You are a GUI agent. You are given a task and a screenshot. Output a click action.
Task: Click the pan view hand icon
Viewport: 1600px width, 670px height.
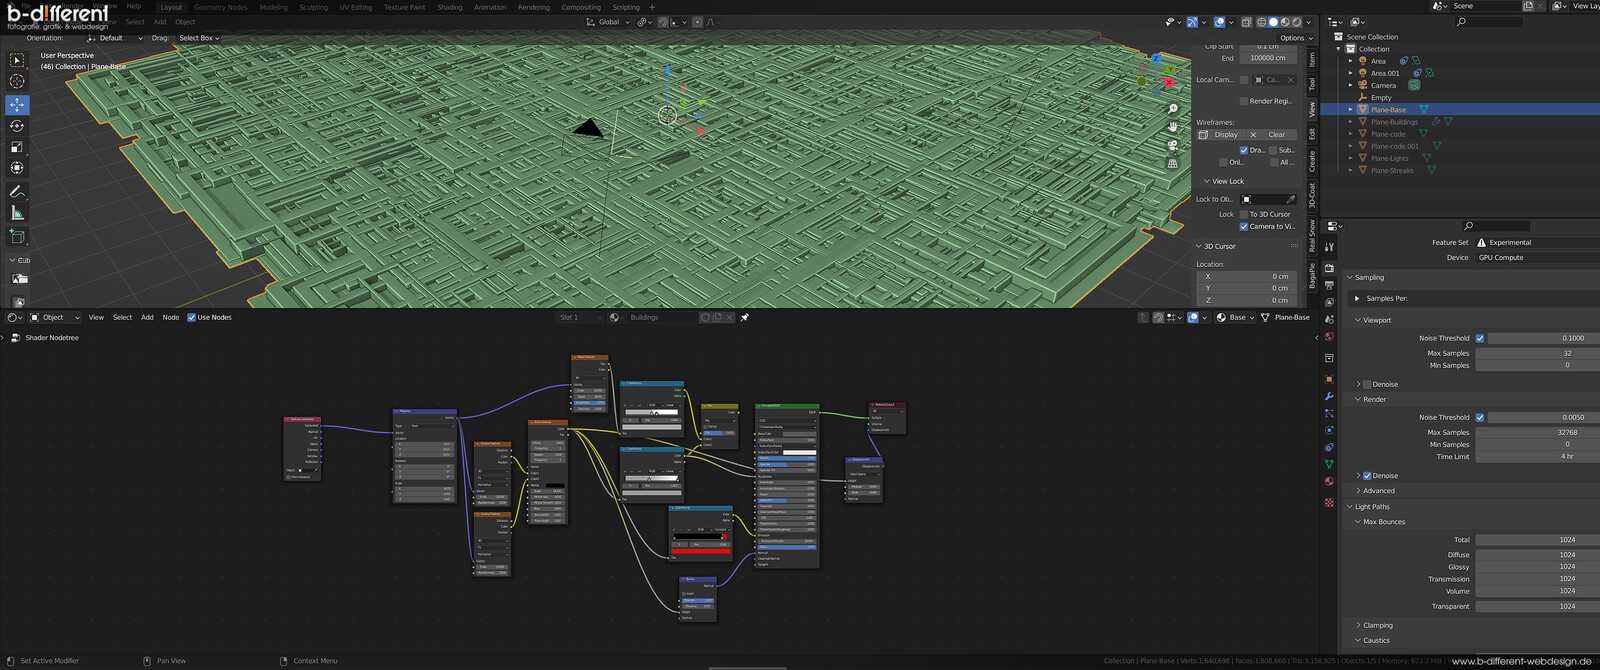[x=1173, y=127]
